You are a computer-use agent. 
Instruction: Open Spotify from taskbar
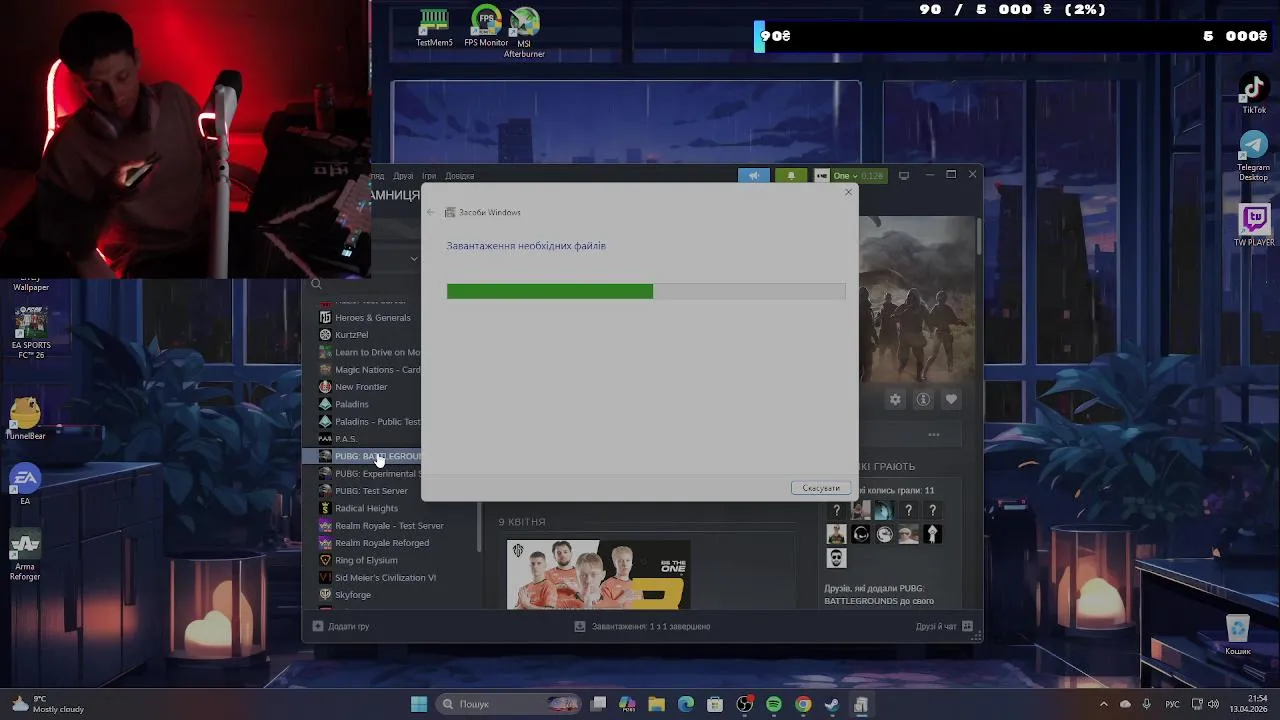point(774,704)
